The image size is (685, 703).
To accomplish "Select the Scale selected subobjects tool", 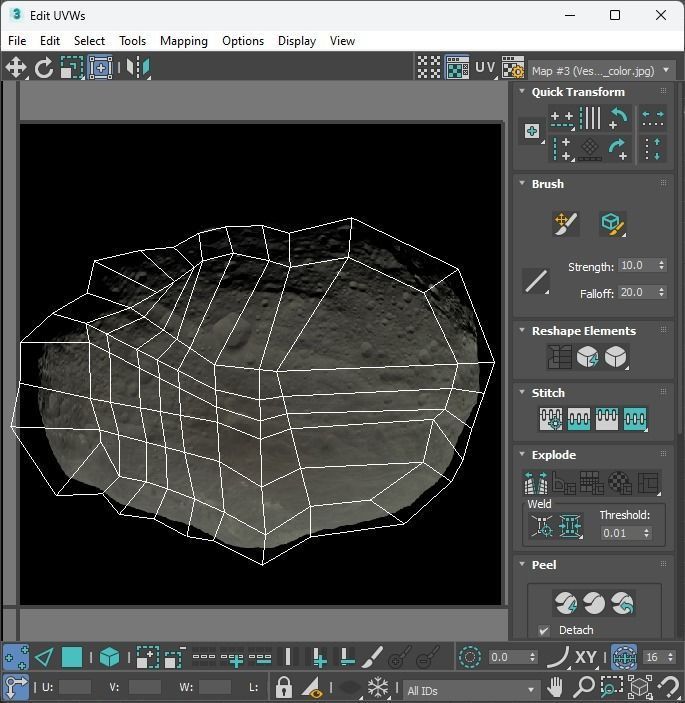I will point(72,68).
